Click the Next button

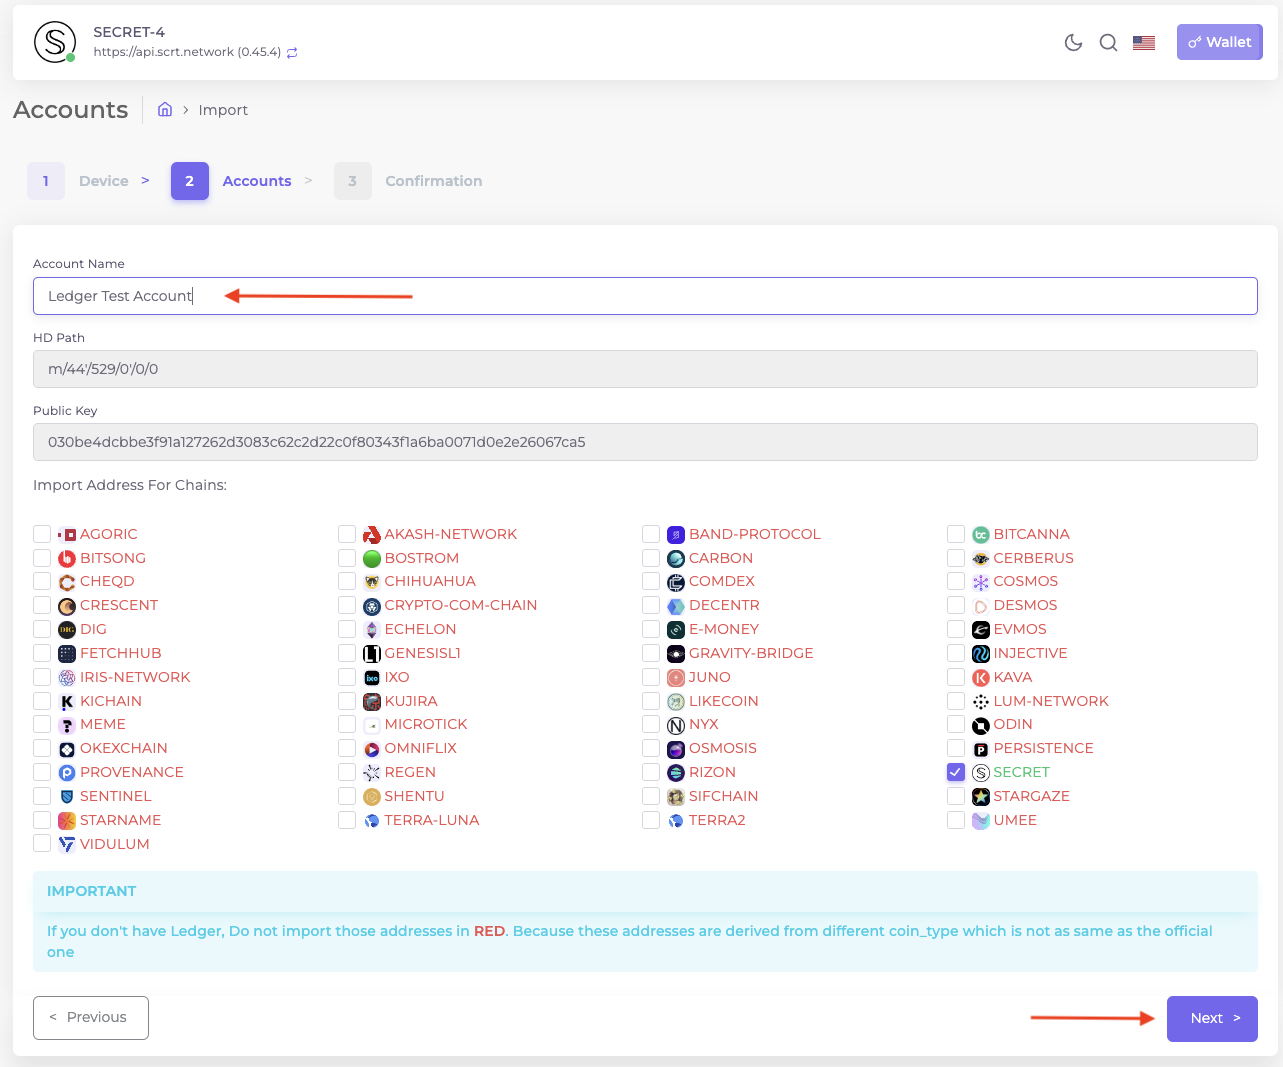click(1211, 1018)
